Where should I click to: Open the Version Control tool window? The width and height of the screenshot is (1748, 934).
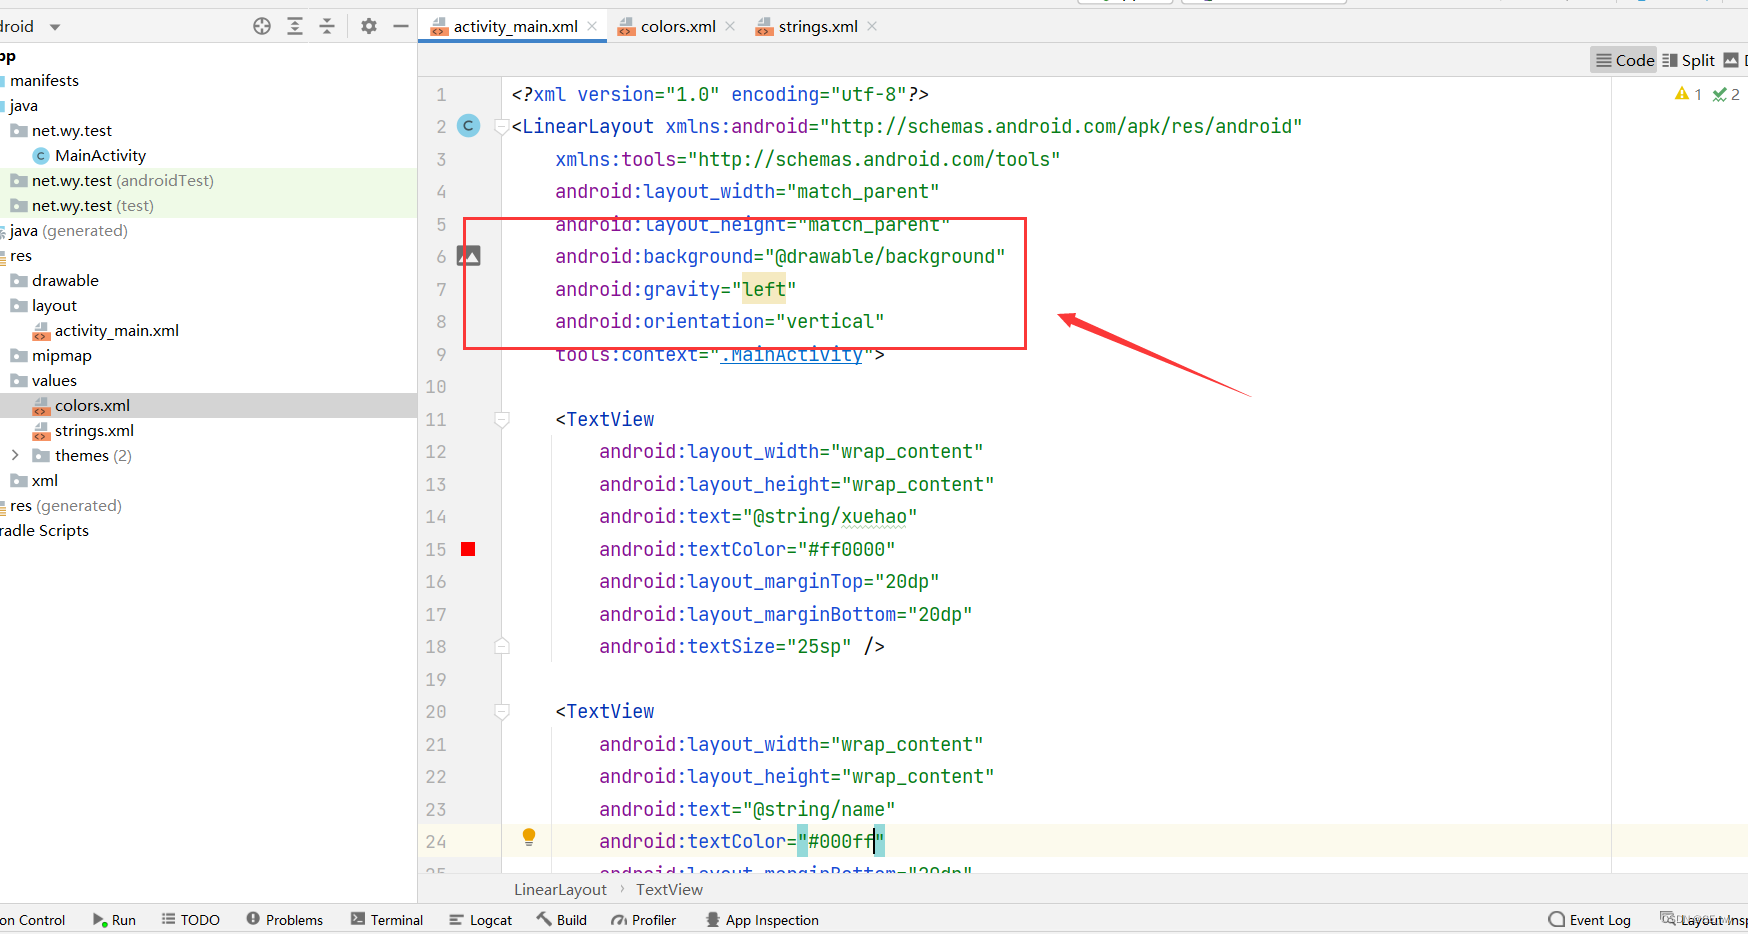click(x=32, y=920)
